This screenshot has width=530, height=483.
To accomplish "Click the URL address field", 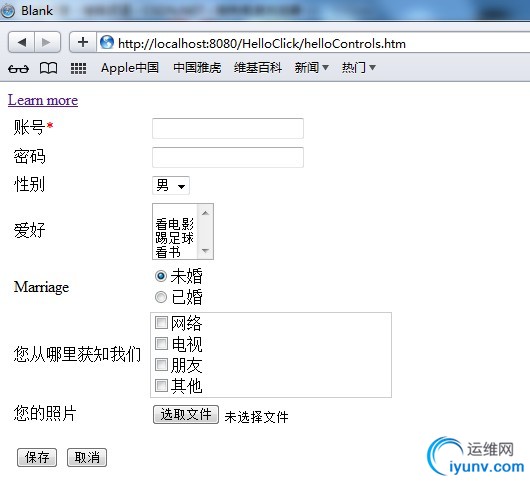I will pos(314,43).
